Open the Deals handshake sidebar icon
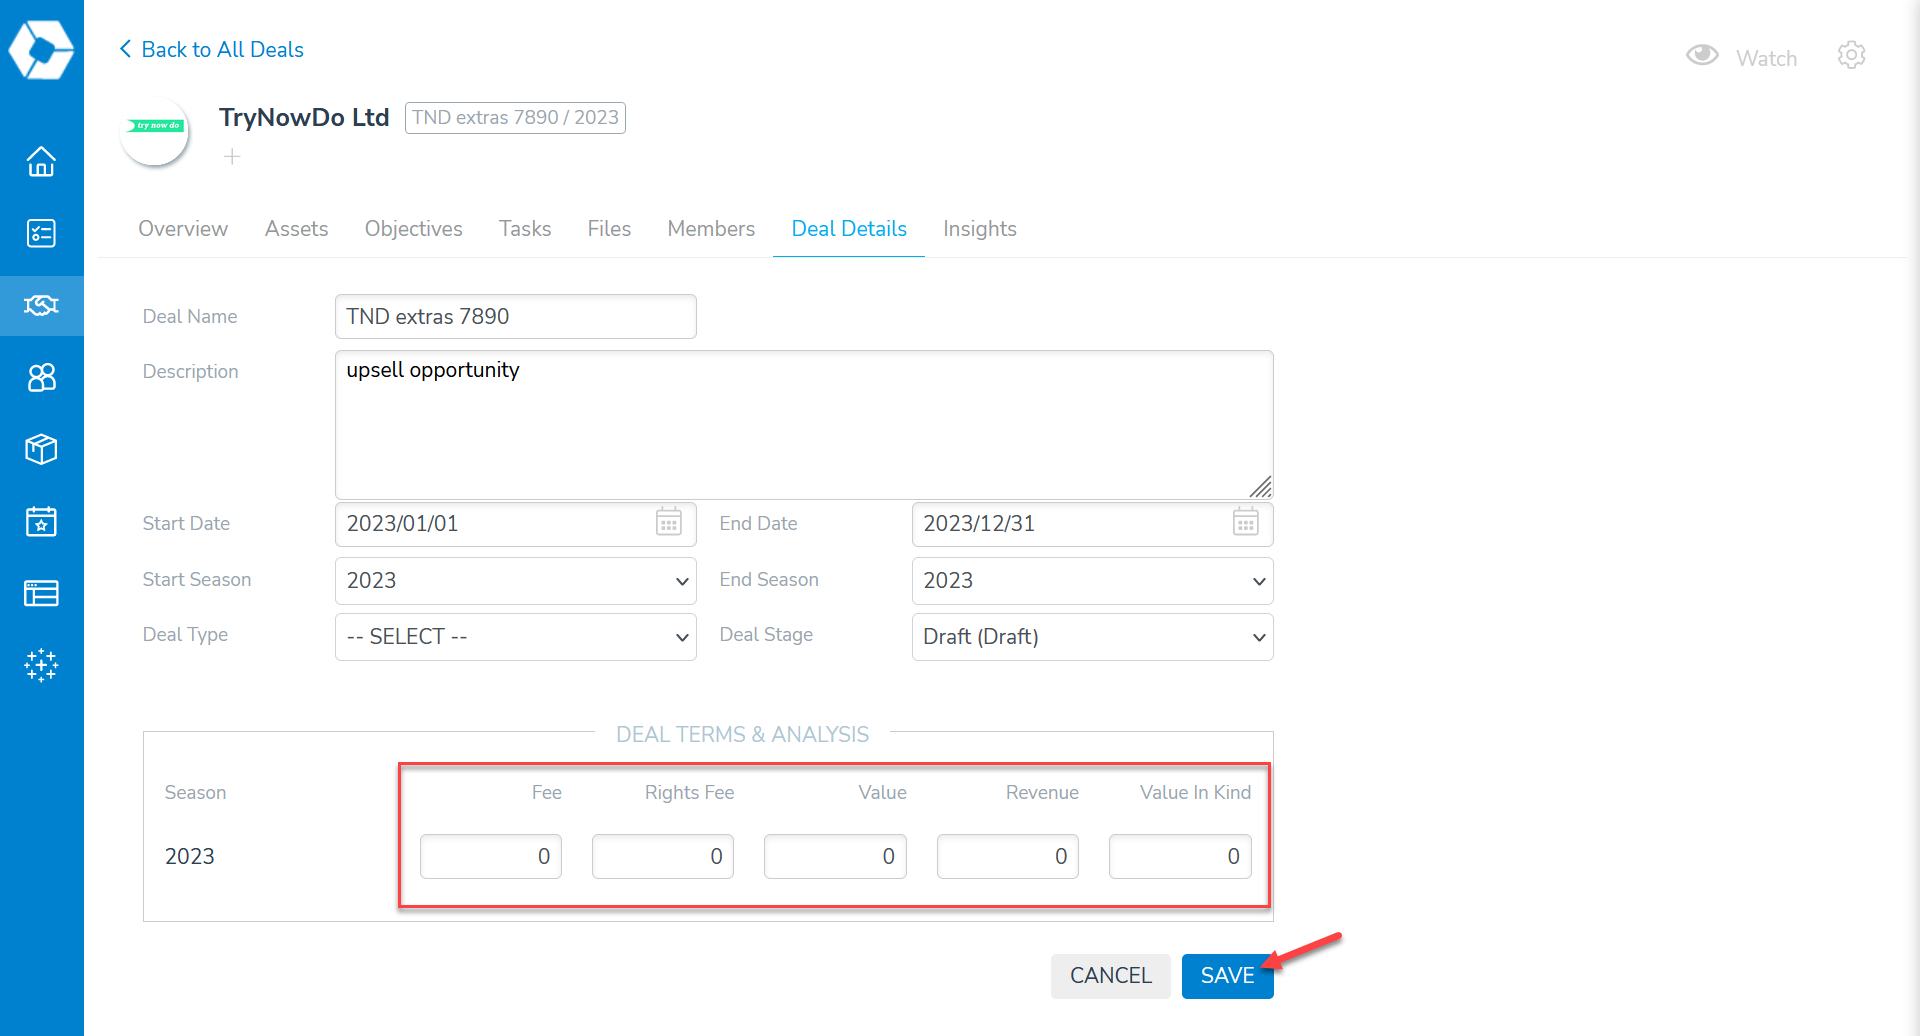This screenshot has width=1920, height=1036. [41, 305]
